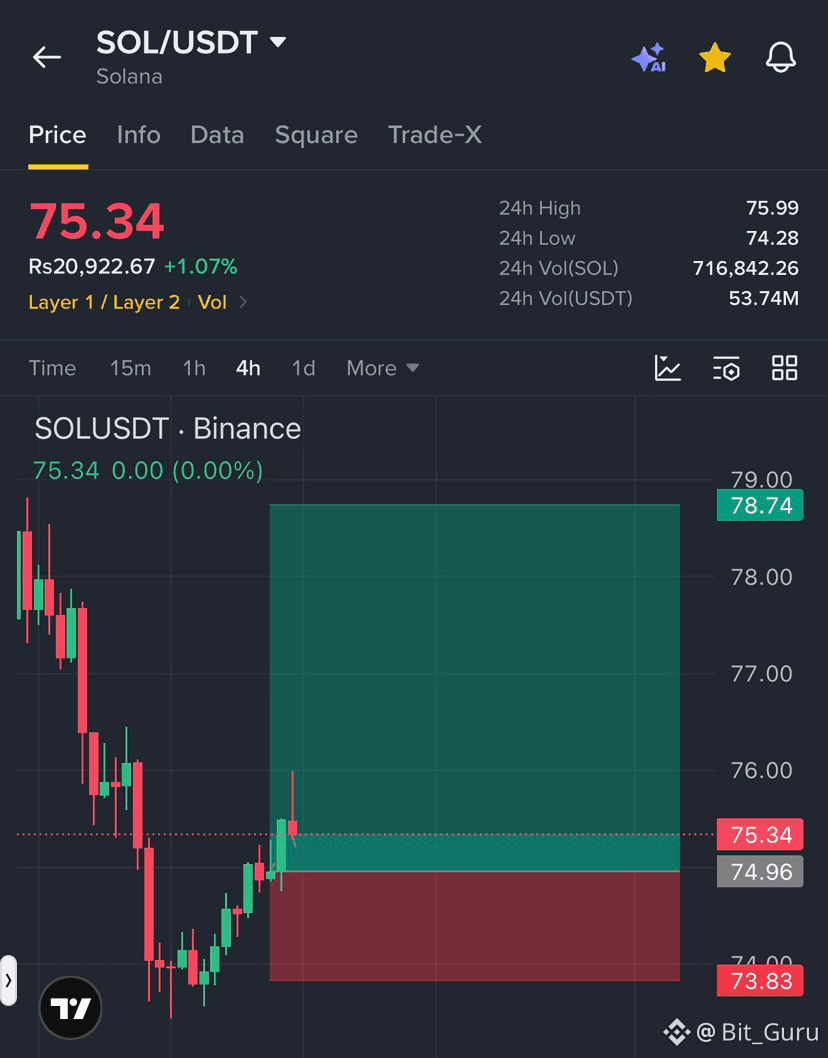Click the large 75.34 price
Image resolution: width=828 pixels, height=1058 pixels.
tap(96, 221)
